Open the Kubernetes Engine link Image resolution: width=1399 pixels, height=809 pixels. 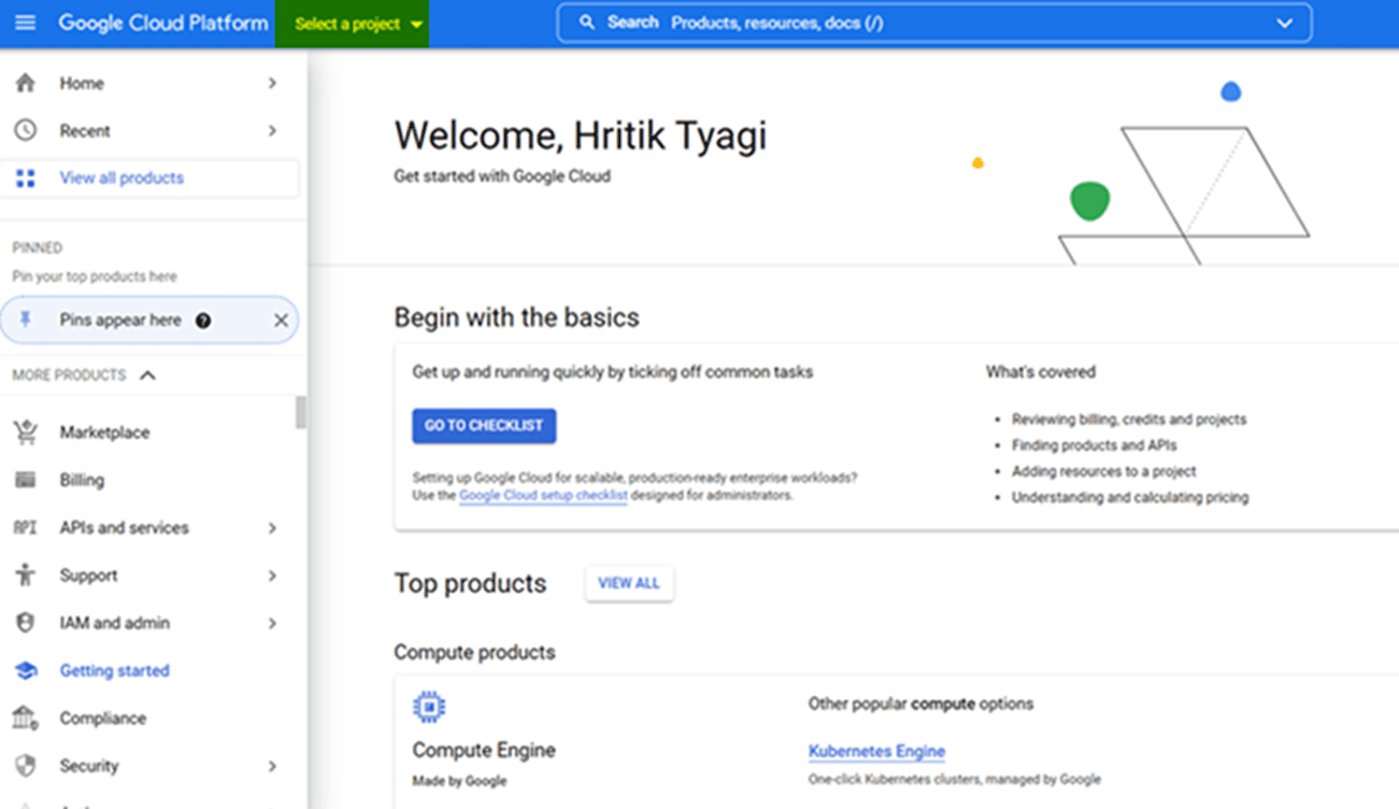click(x=875, y=751)
